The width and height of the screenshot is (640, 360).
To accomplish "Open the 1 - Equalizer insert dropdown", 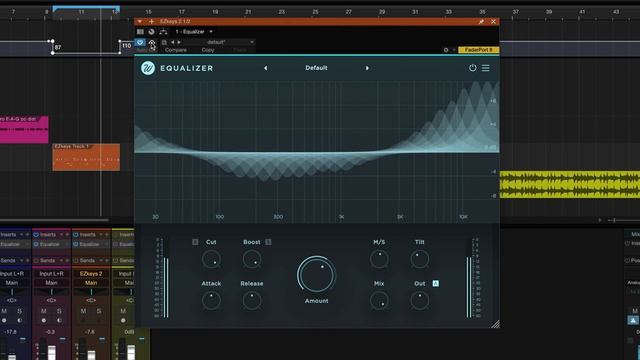I will [x=194, y=31].
